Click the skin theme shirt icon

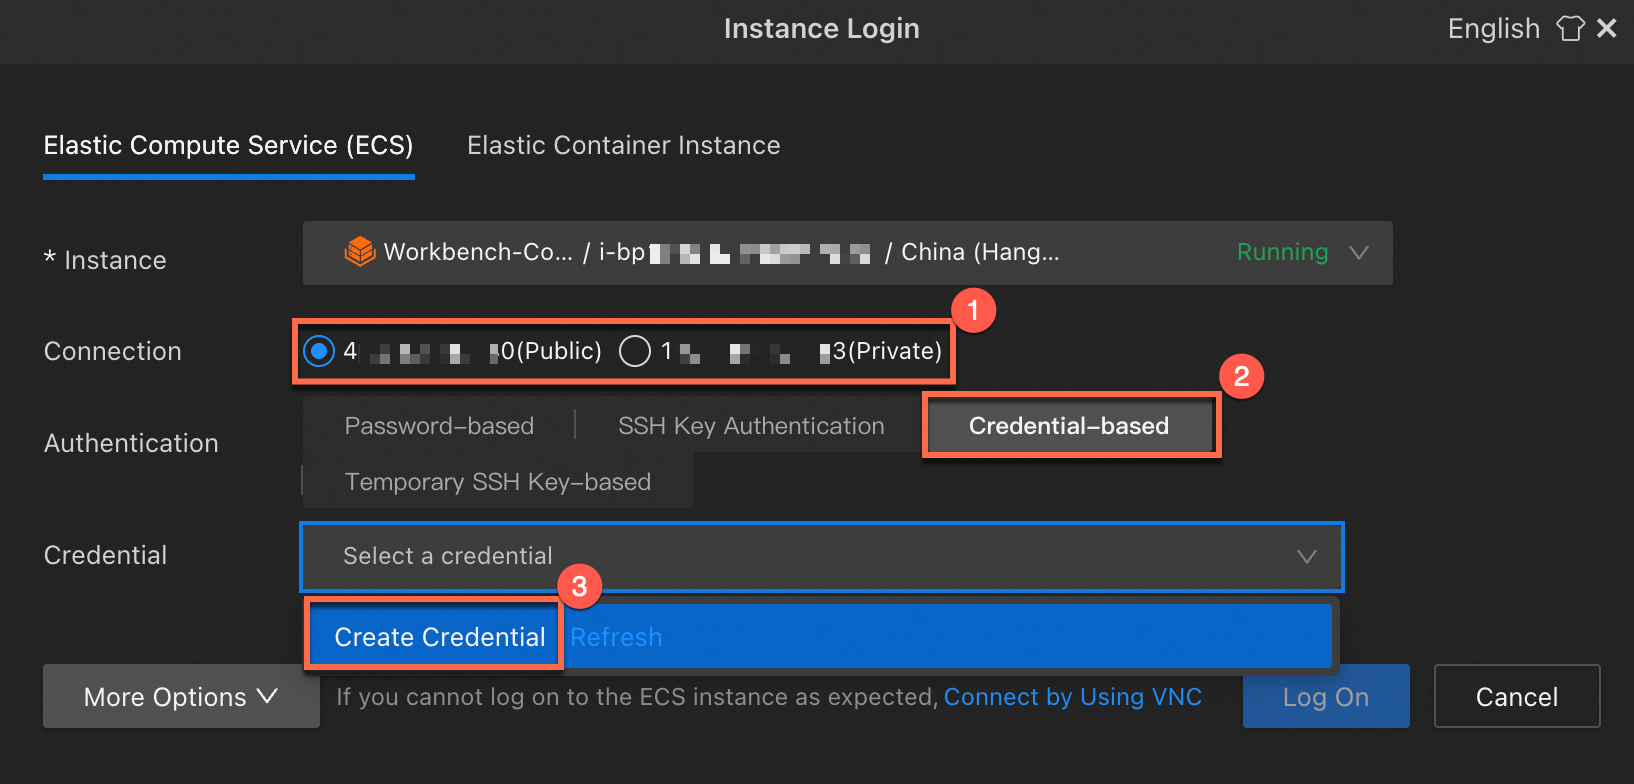pyautogui.click(x=1570, y=28)
